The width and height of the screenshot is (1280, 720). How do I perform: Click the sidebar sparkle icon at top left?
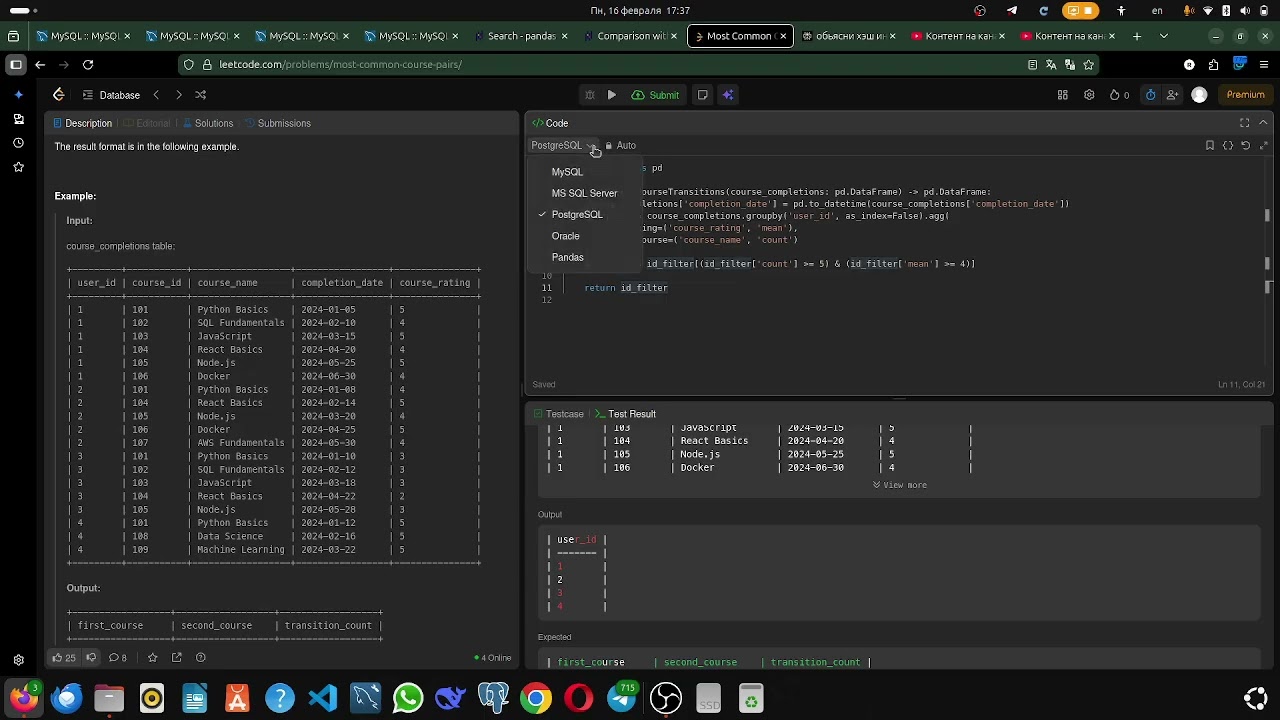click(x=18, y=95)
